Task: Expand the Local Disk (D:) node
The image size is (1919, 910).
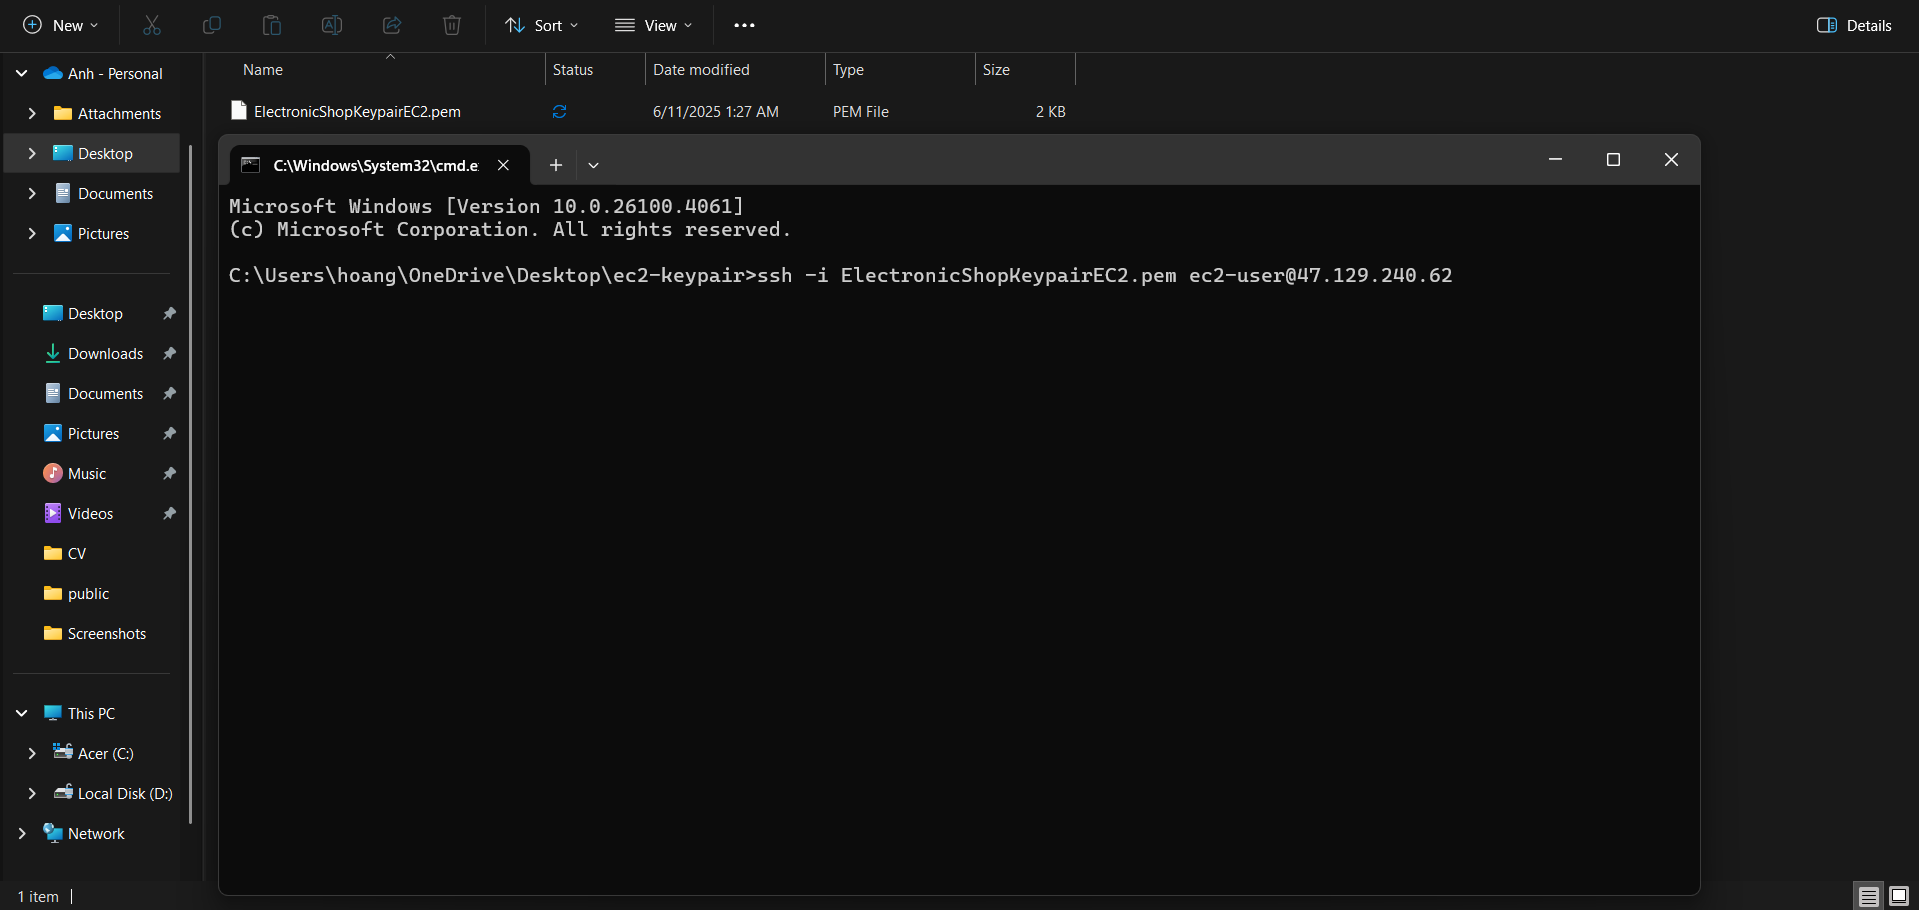Action: (x=32, y=793)
